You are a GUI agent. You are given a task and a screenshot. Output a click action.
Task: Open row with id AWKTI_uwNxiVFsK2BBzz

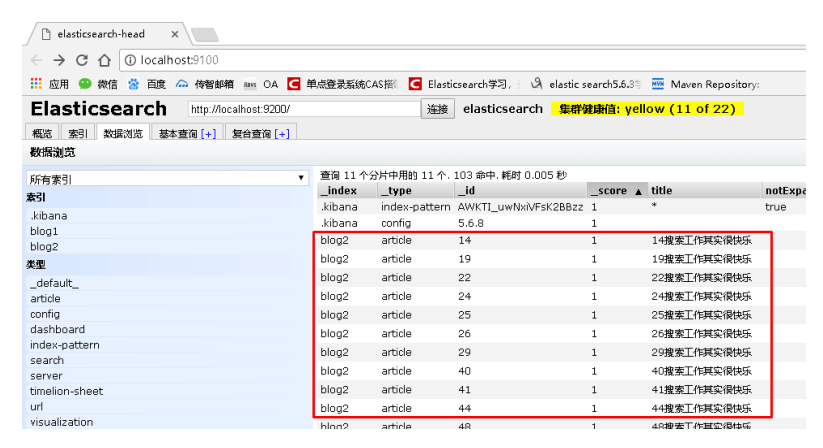562,207
